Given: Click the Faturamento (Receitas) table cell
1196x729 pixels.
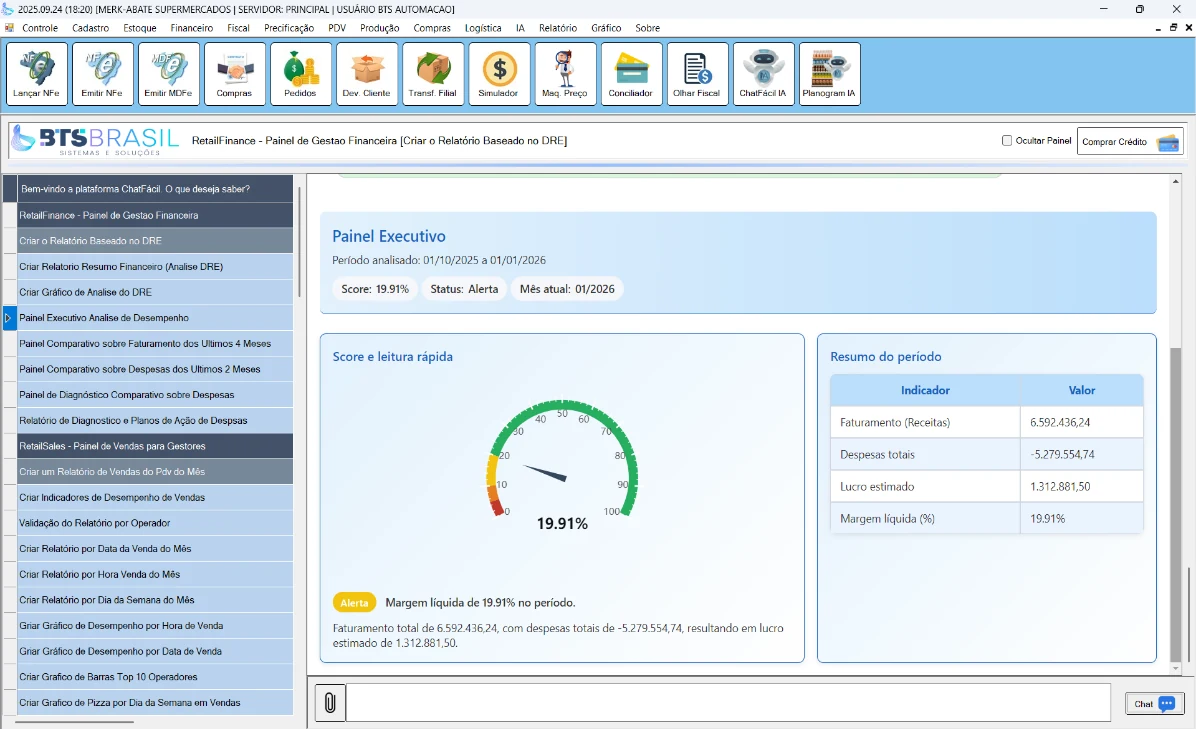Looking at the screenshot, I should tap(925, 422).
